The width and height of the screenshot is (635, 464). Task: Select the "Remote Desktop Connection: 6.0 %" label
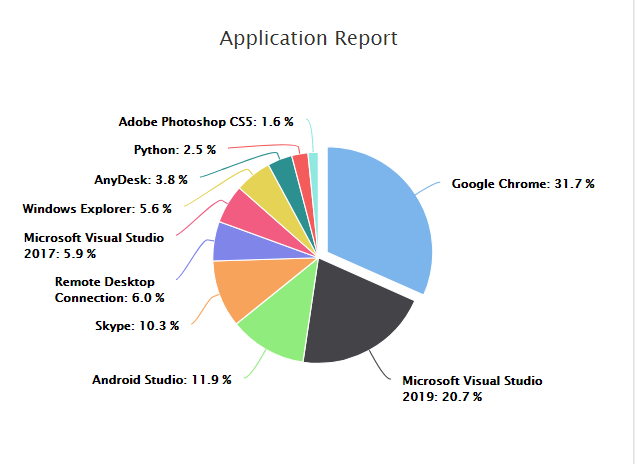click(110, 290)
